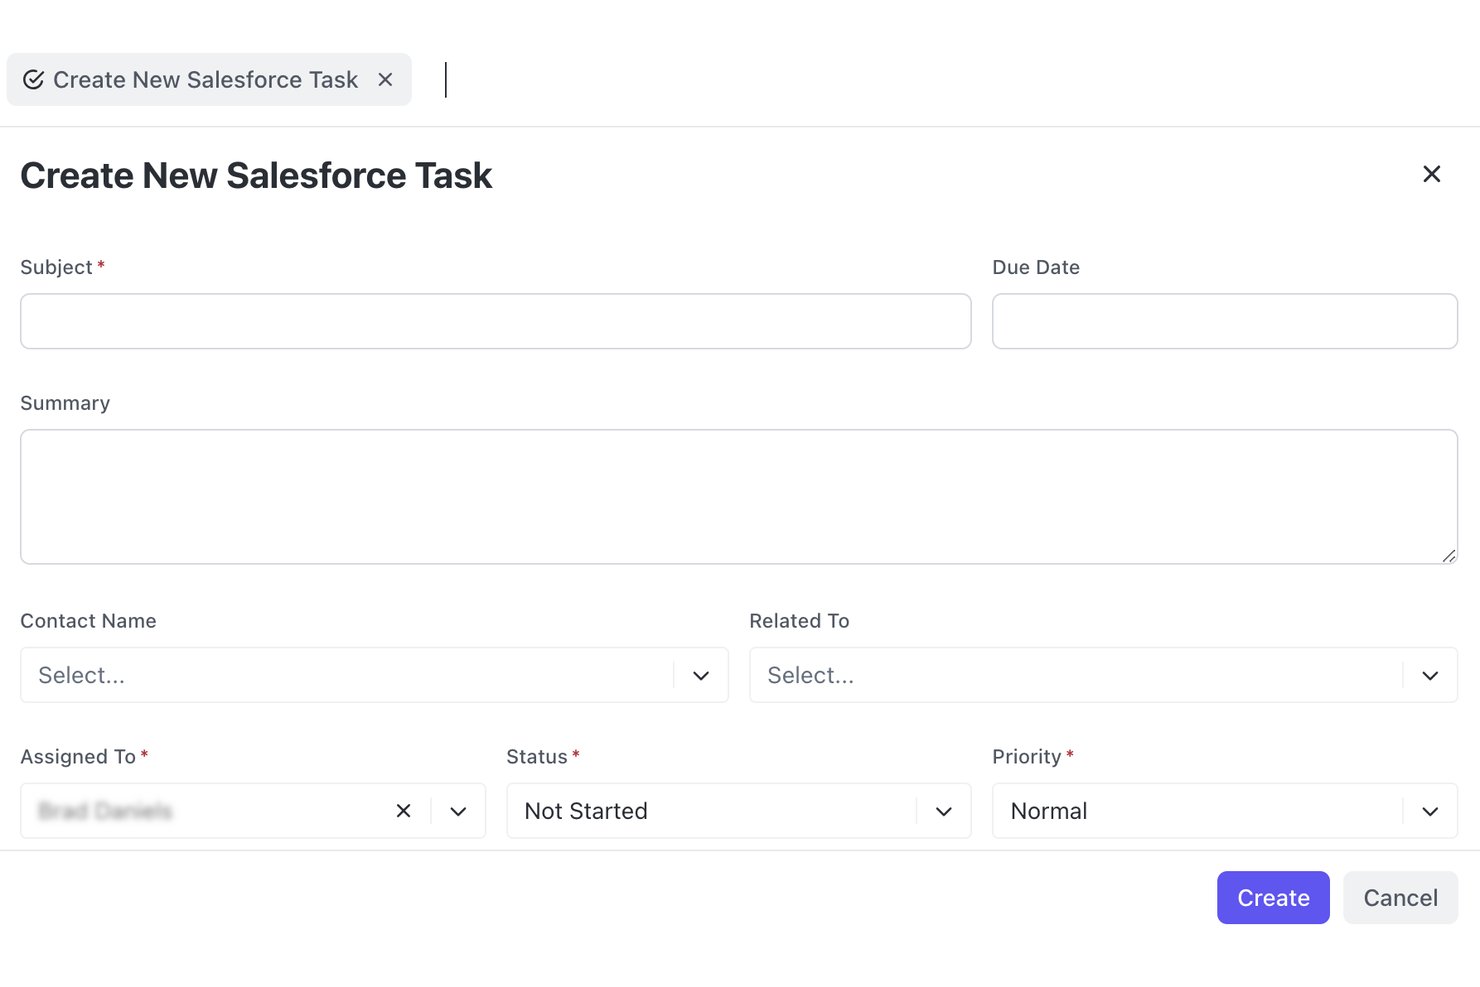Screen dimensions: 1480x987
Task: Expand the Status chevron arrow
Action: (x=944, y=811)
